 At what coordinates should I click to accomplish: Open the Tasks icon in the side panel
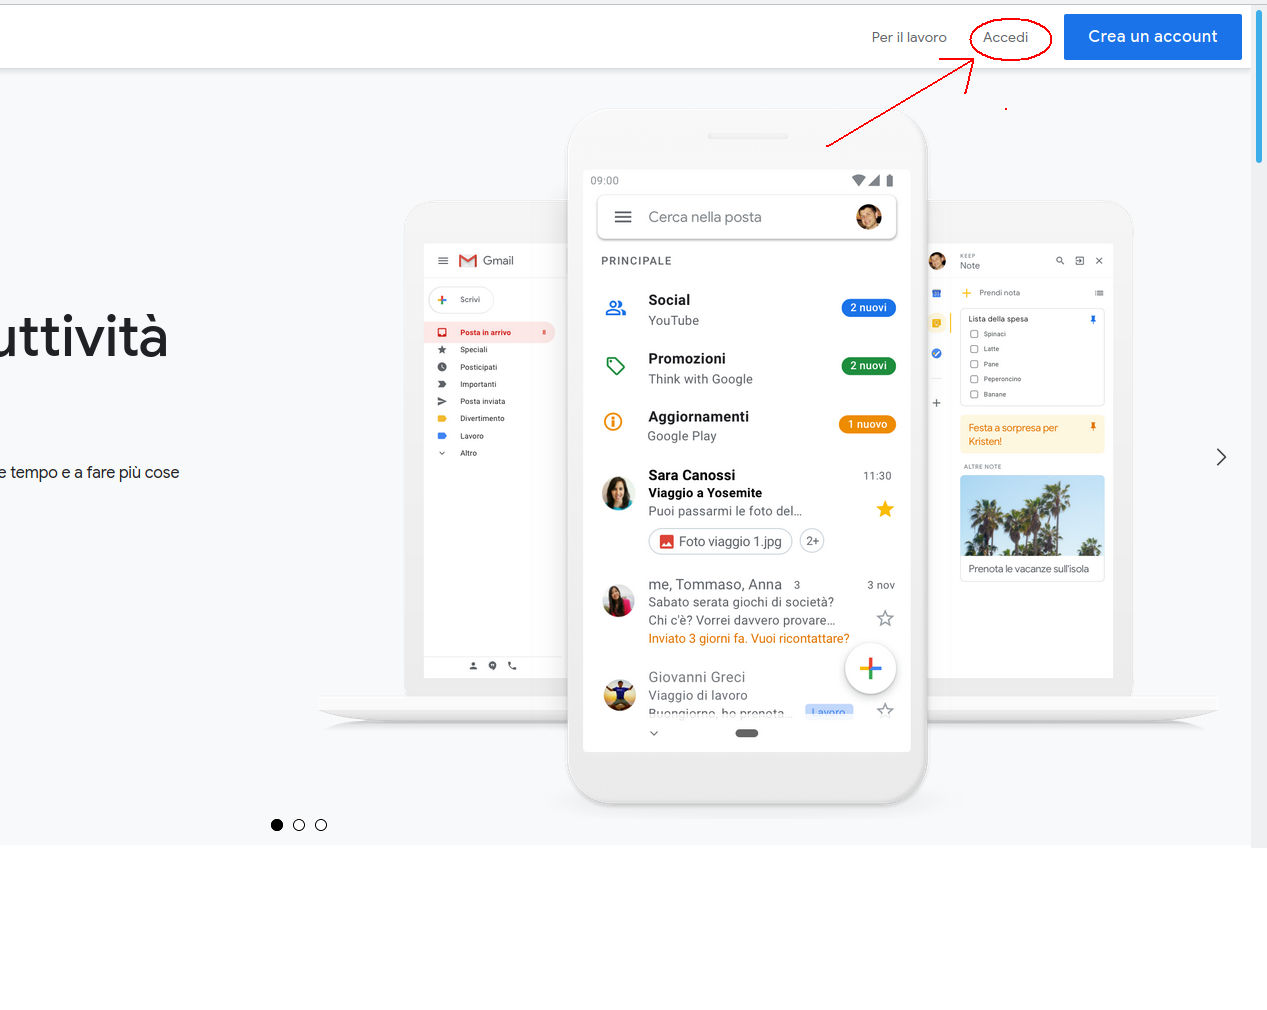pos(937,353)
